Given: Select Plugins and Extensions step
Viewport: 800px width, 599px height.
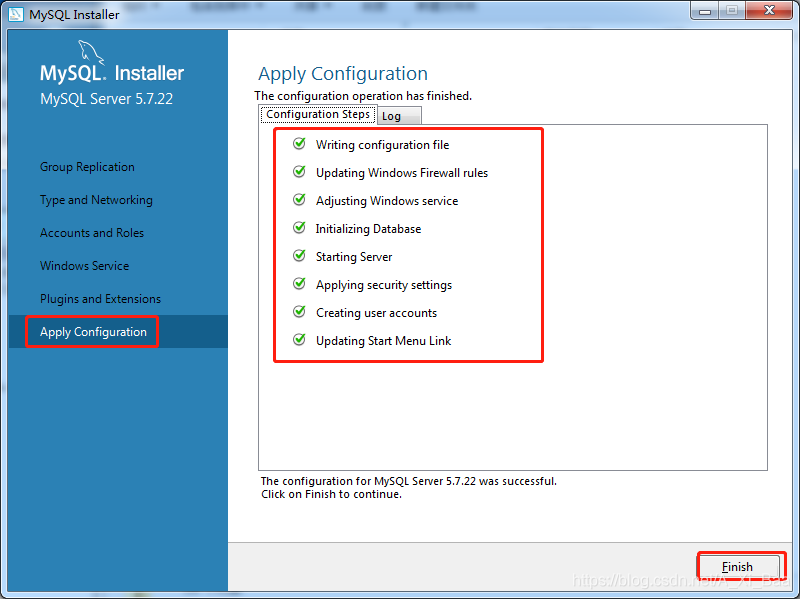Looking at the screenshot, I should point(100,299).
